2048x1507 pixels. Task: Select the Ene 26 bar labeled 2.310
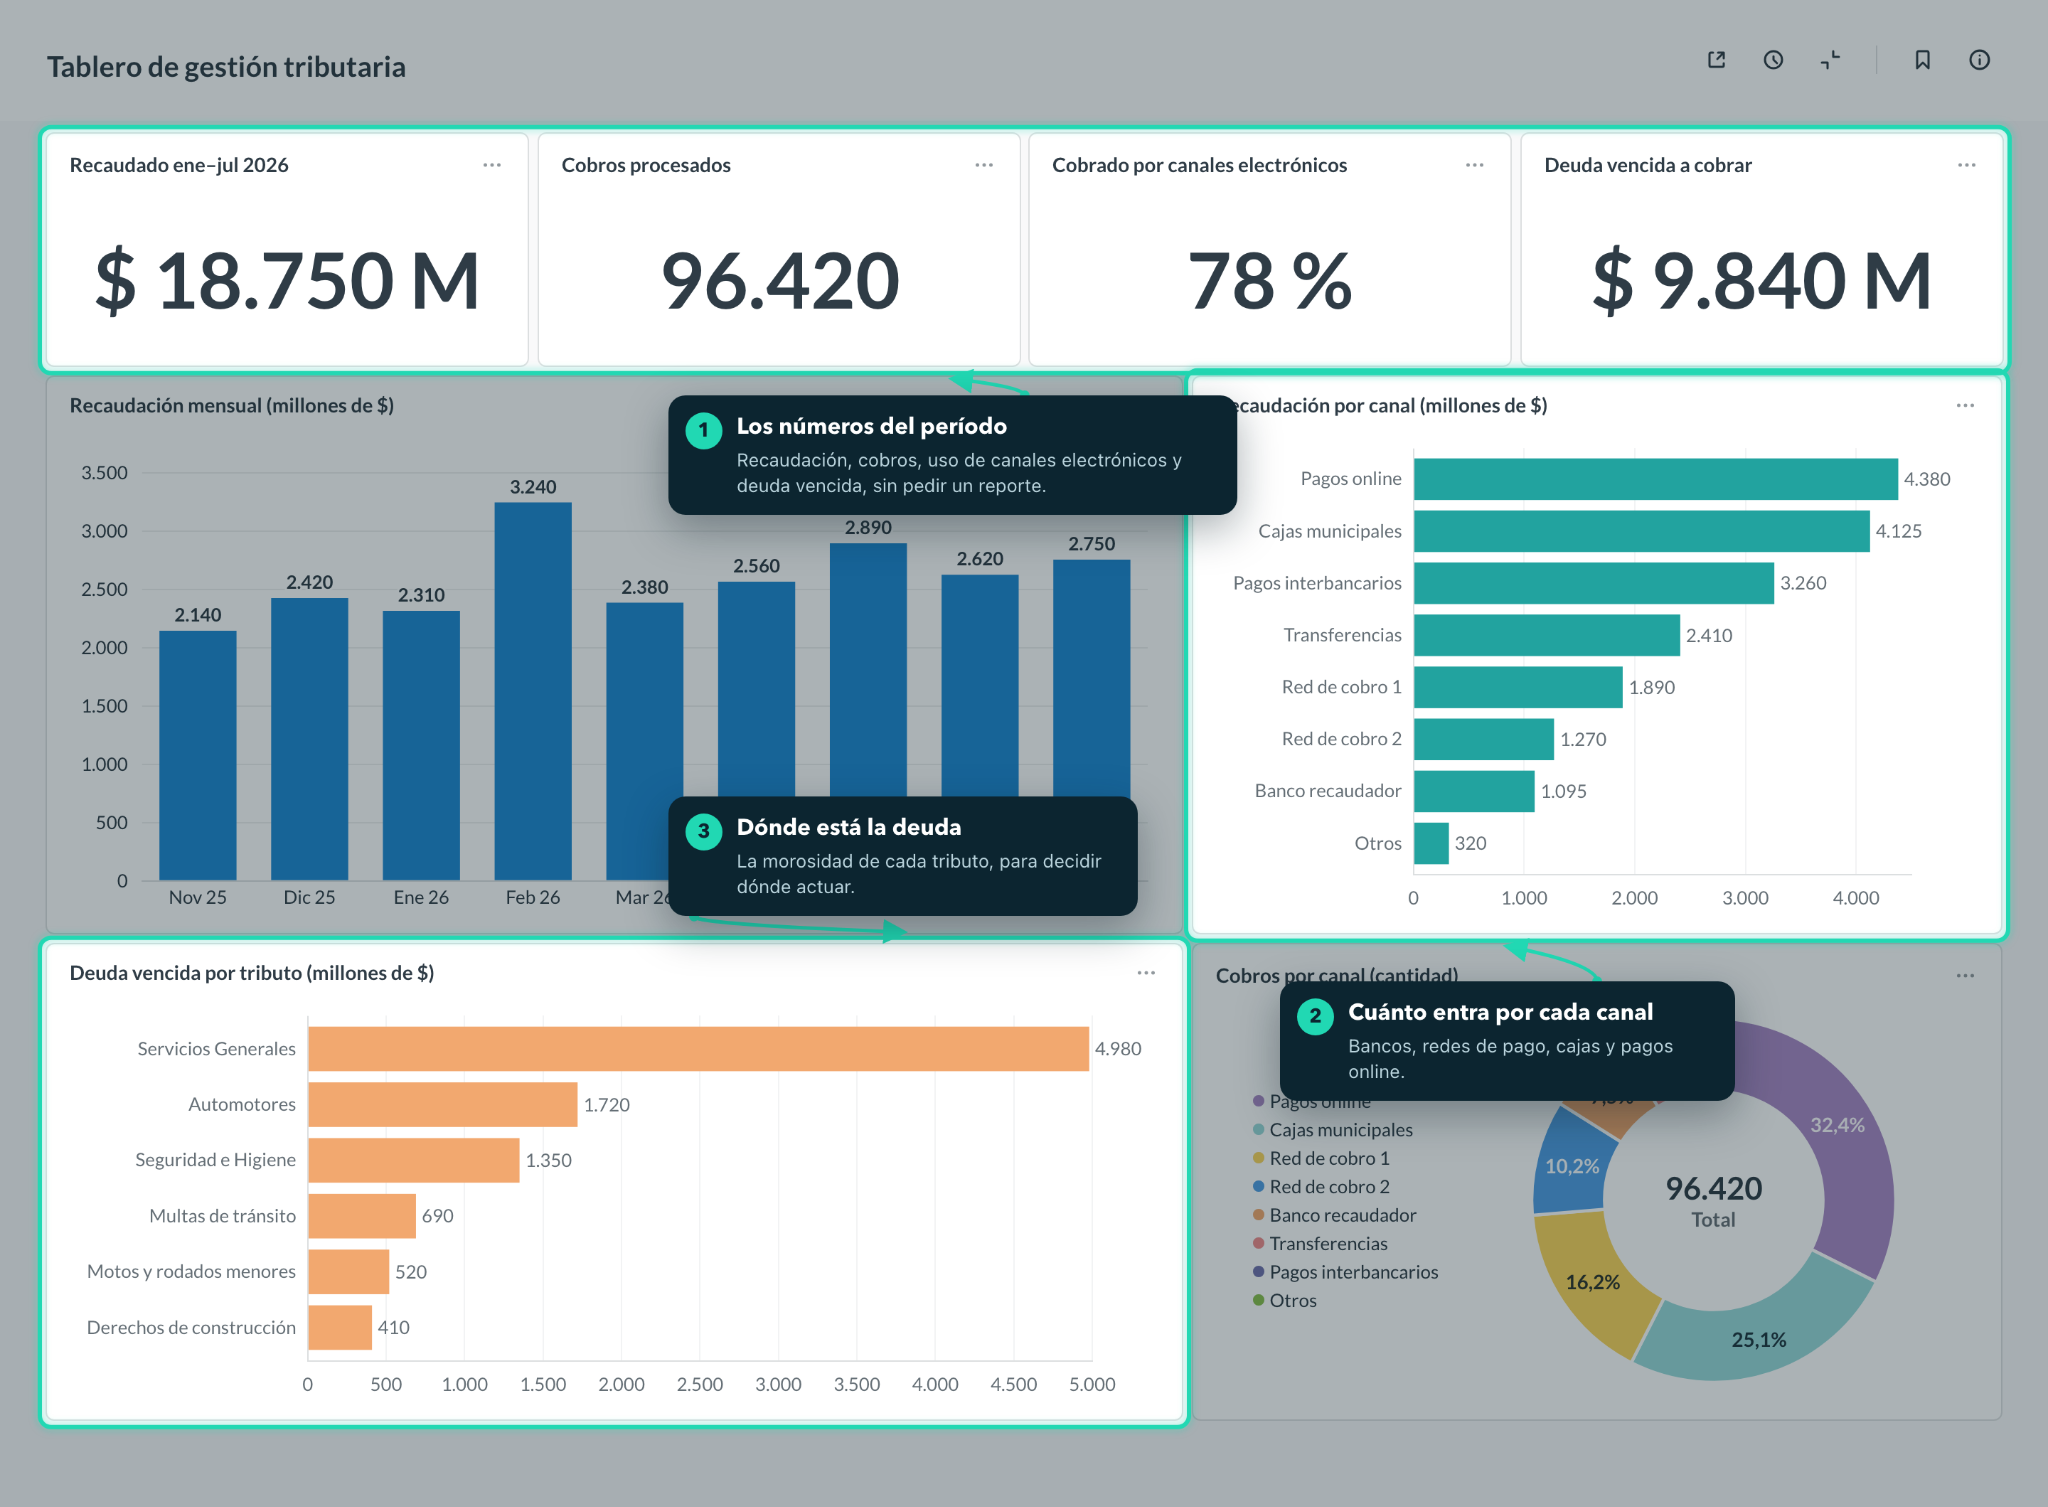[x=421, y=745]
